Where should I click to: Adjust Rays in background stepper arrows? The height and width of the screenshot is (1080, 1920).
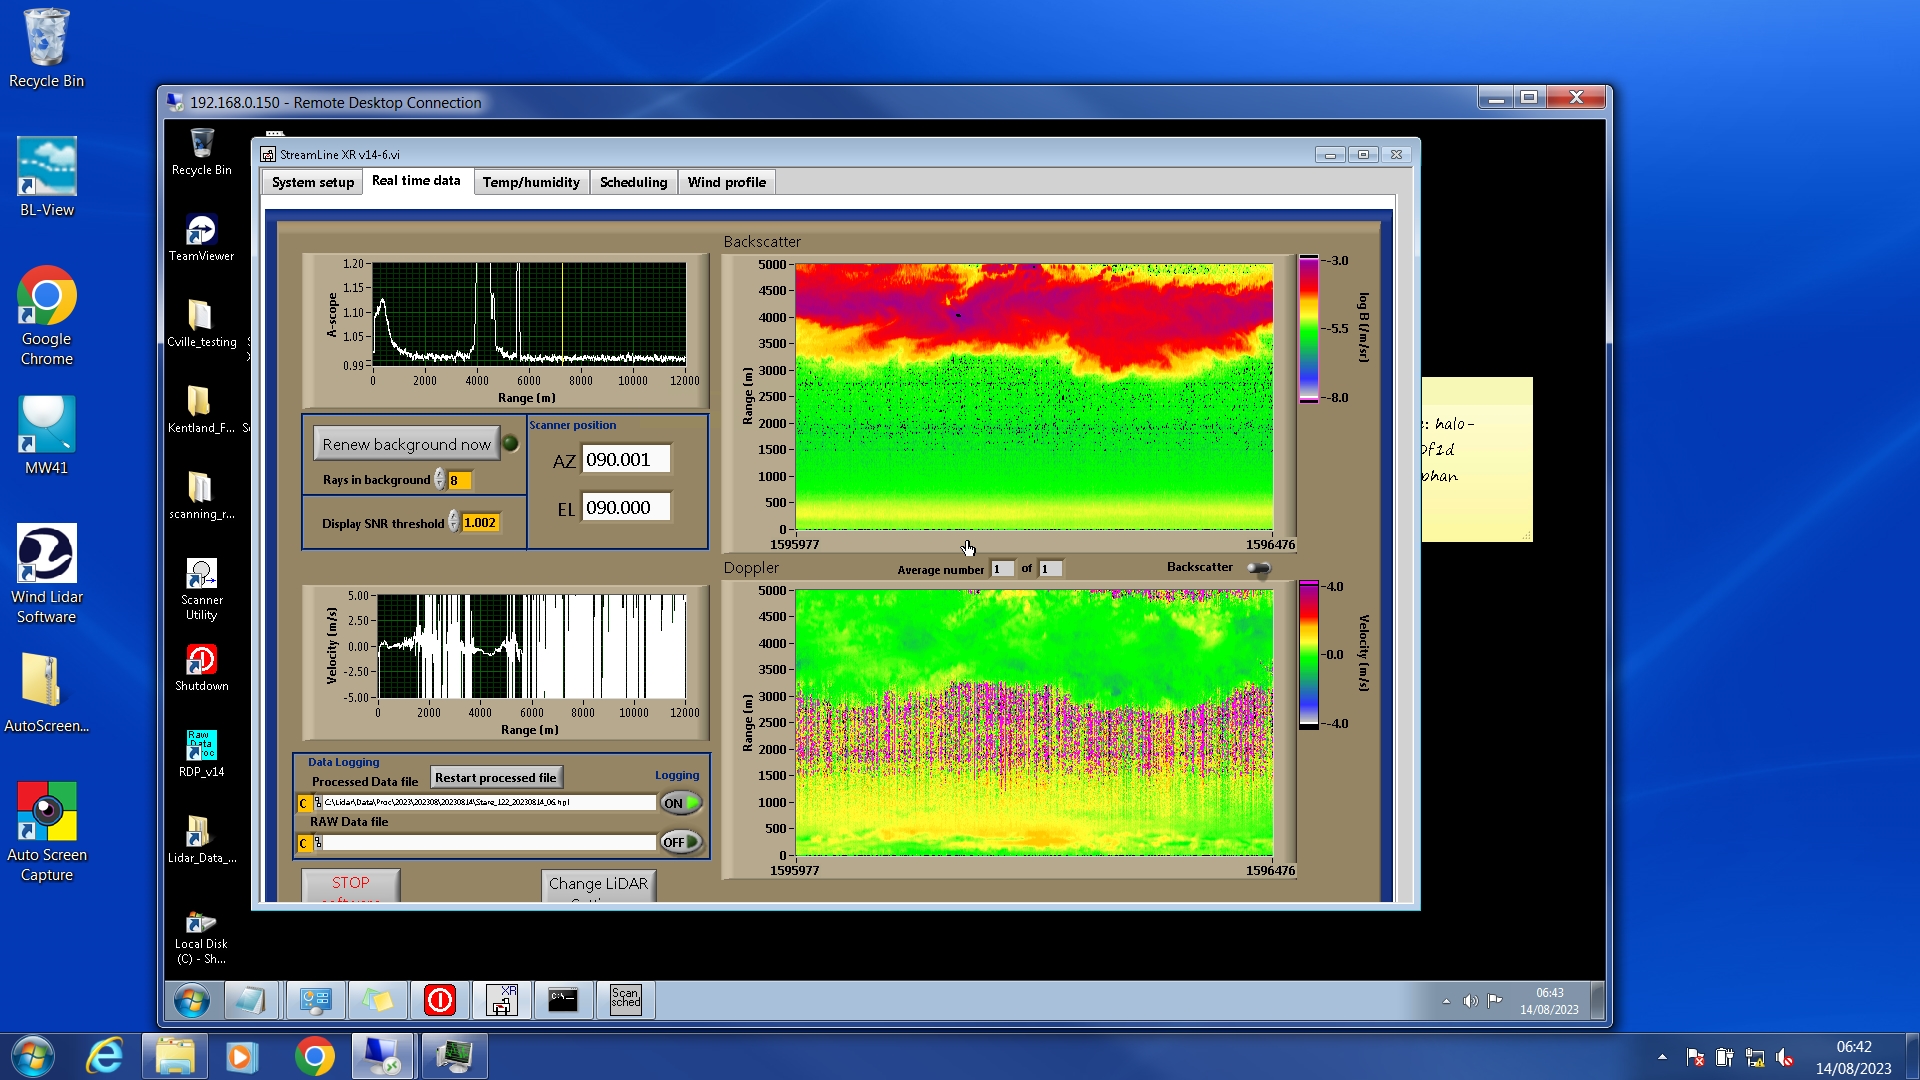(x=440, y=480)
